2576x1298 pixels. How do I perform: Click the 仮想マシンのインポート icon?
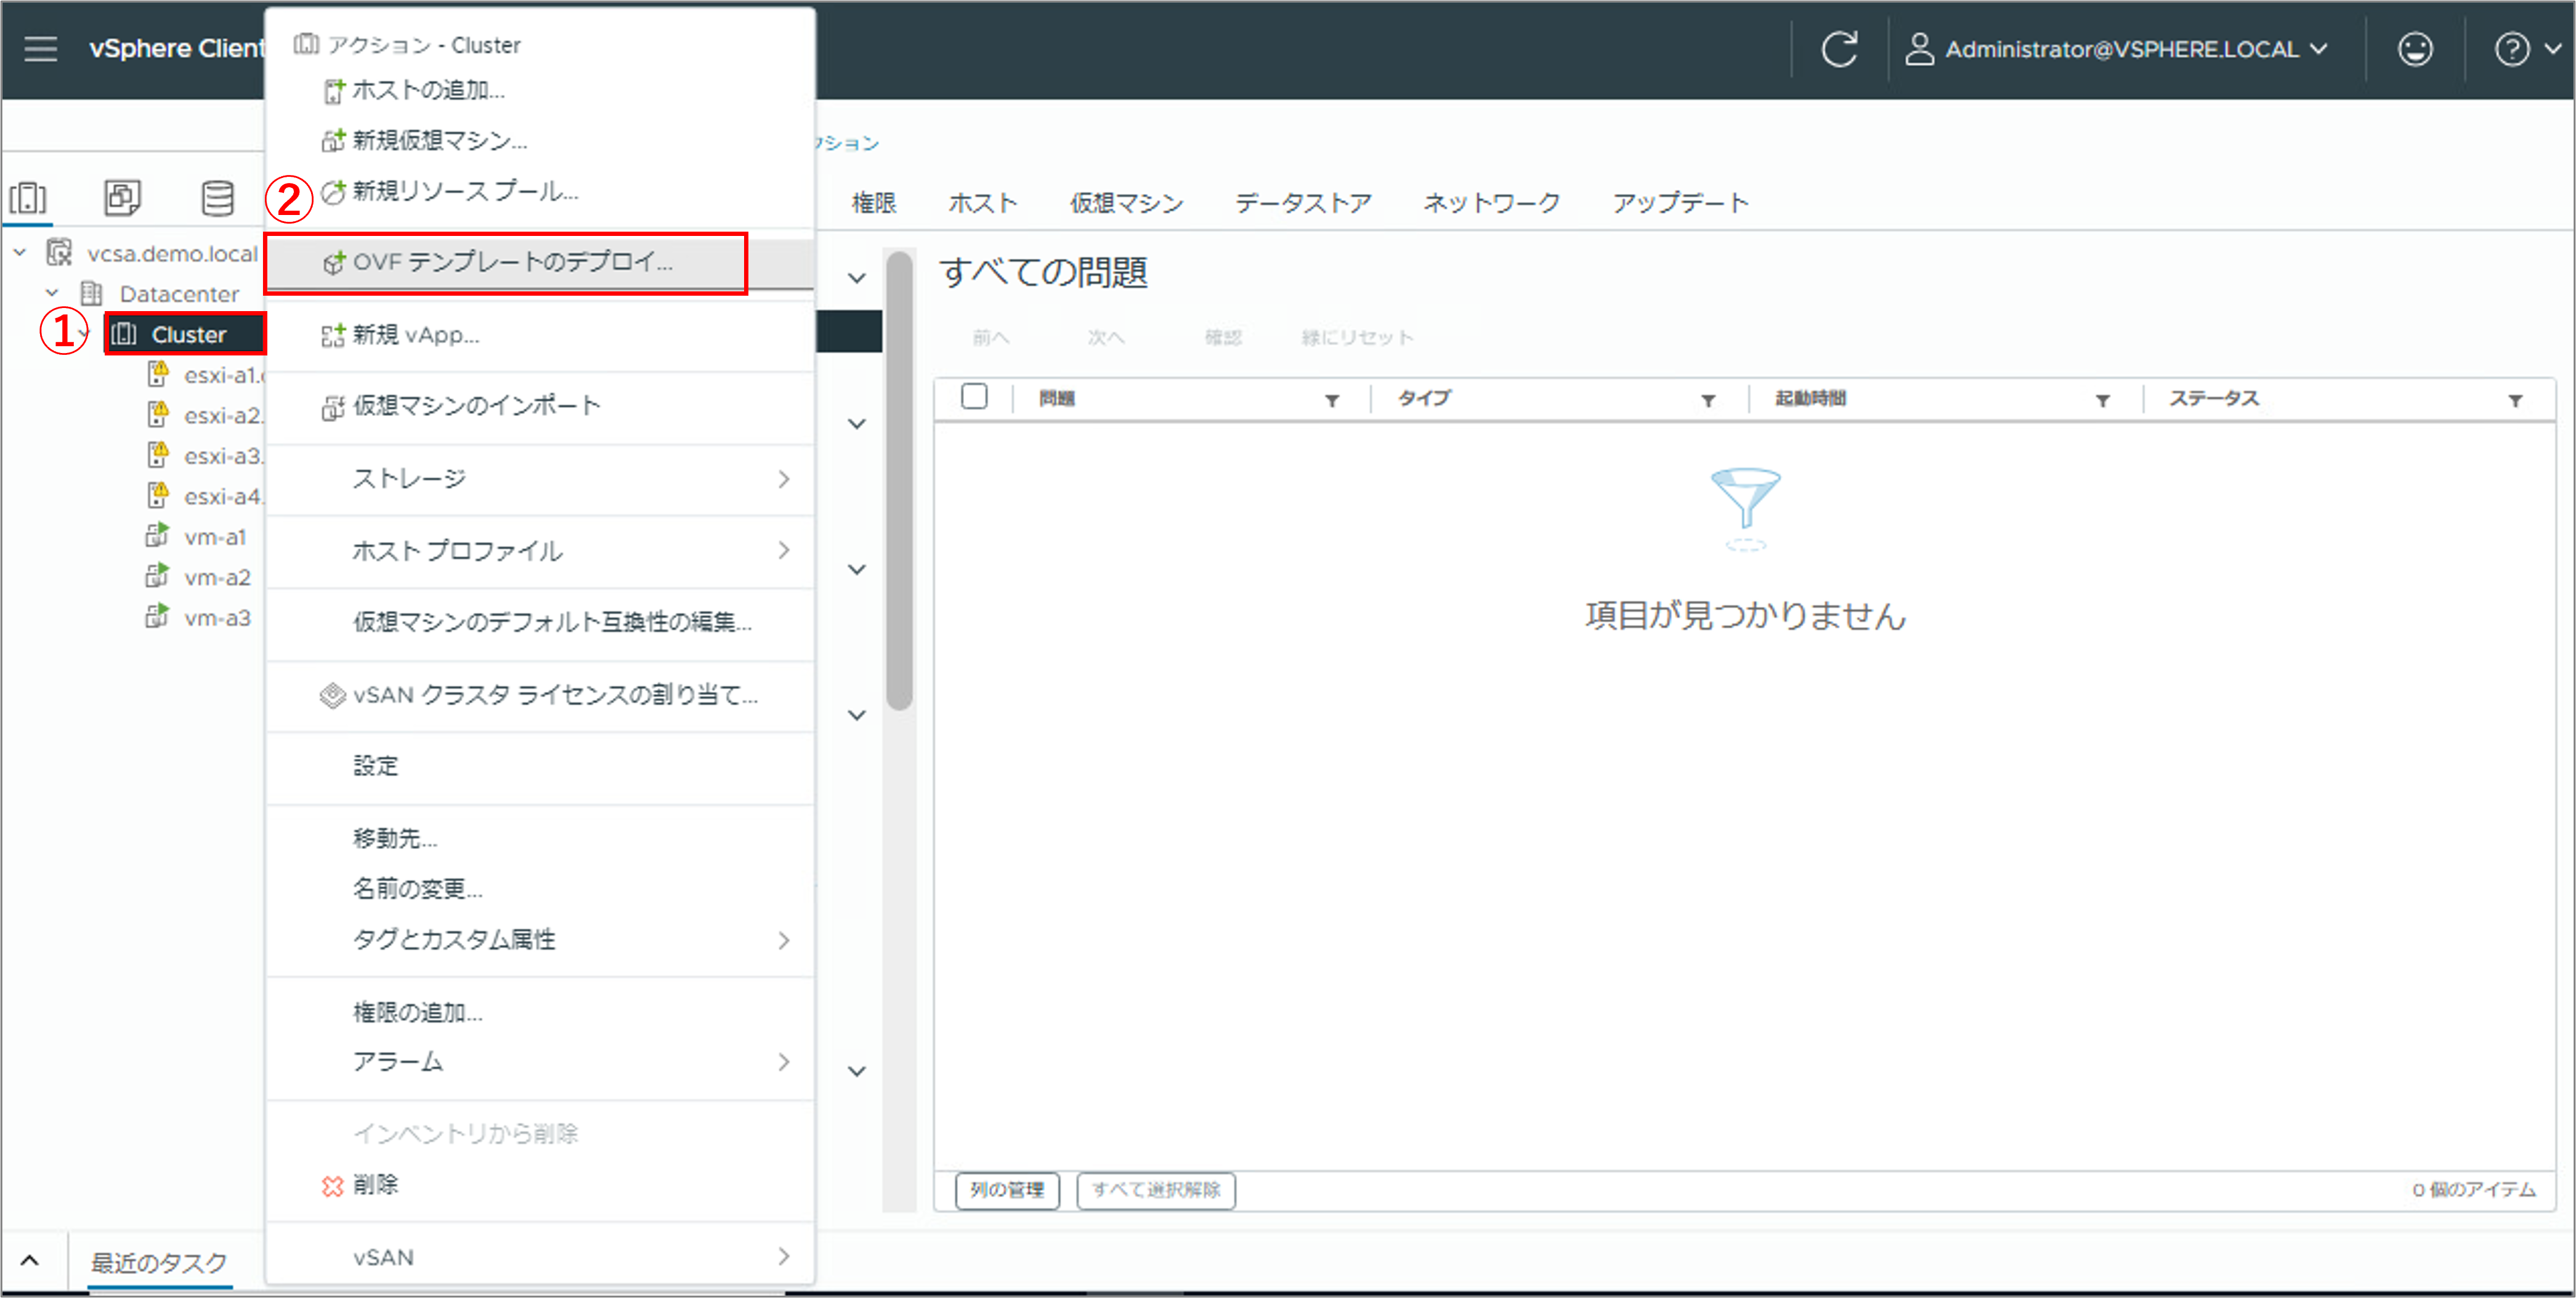coord(333,407)
